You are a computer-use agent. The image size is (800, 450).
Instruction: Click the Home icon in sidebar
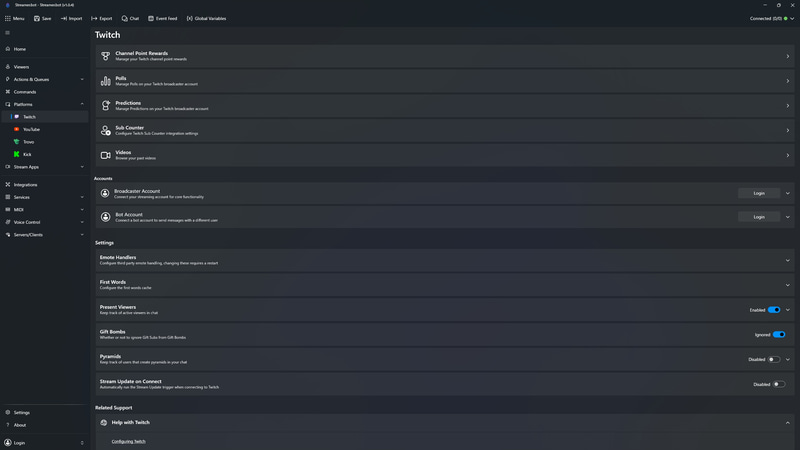pyautogui.click(x=8, y=49)
